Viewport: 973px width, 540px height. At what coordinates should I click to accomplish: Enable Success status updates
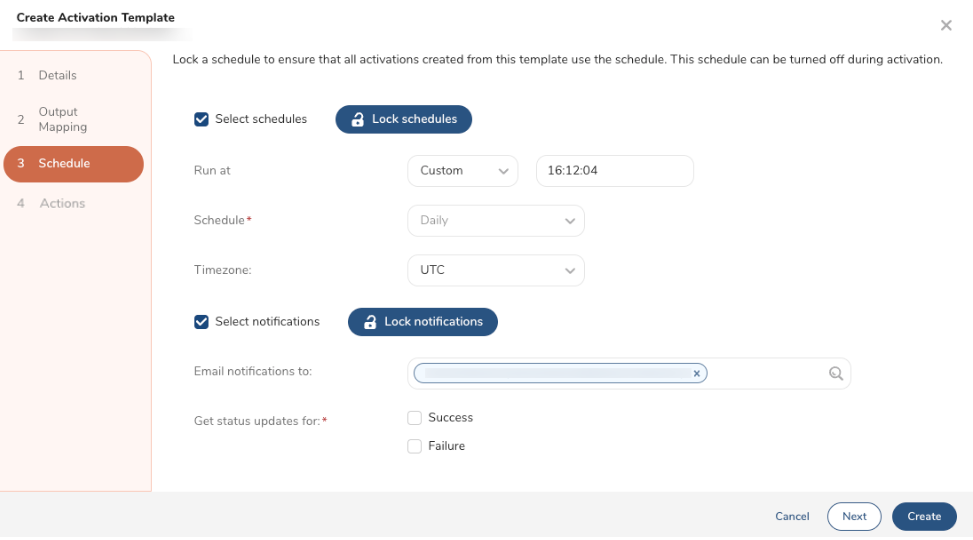coord(414,418)
